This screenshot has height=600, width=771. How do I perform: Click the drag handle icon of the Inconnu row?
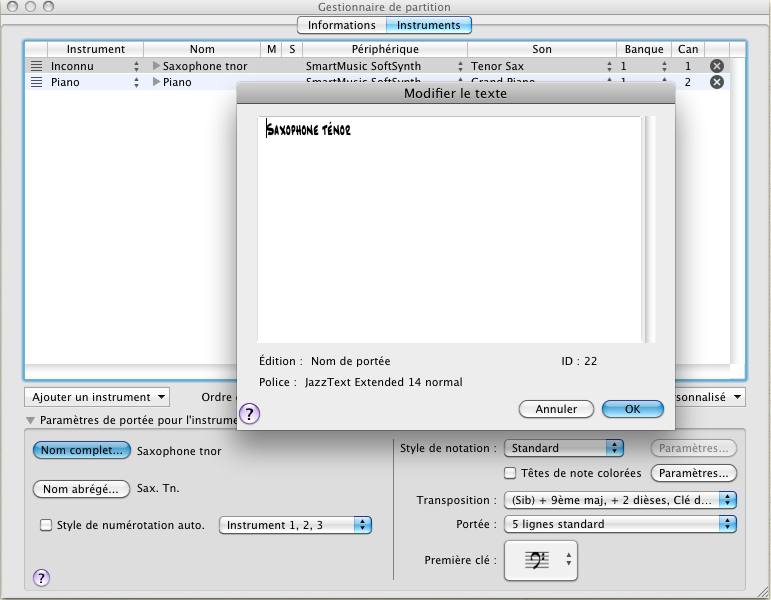37,66
